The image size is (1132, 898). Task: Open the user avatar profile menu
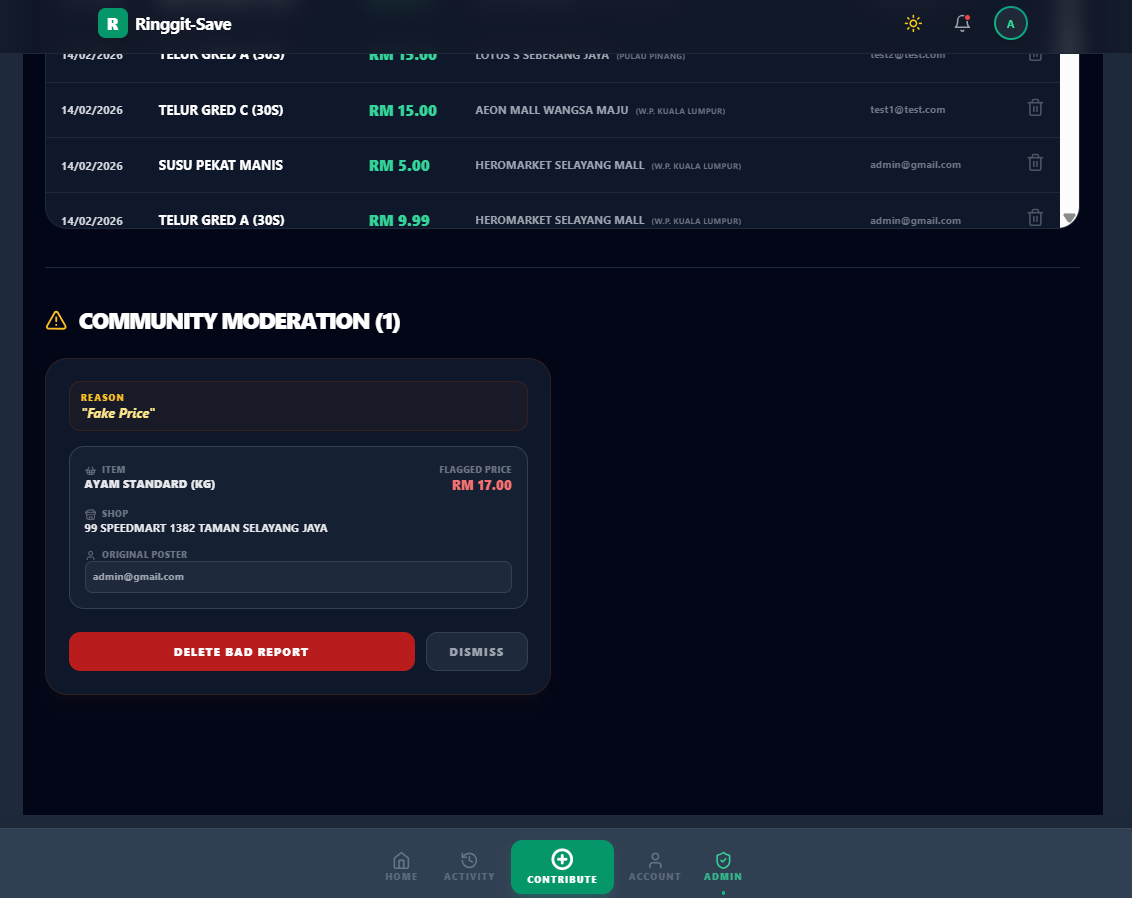click(1010, 23)
